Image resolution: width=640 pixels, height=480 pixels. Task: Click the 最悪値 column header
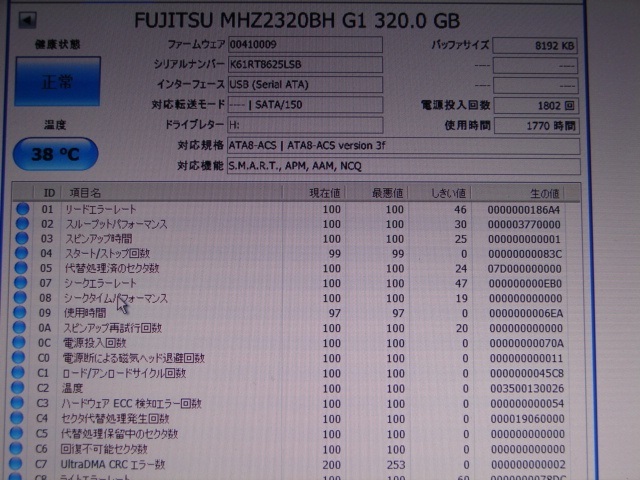point(377,193)
